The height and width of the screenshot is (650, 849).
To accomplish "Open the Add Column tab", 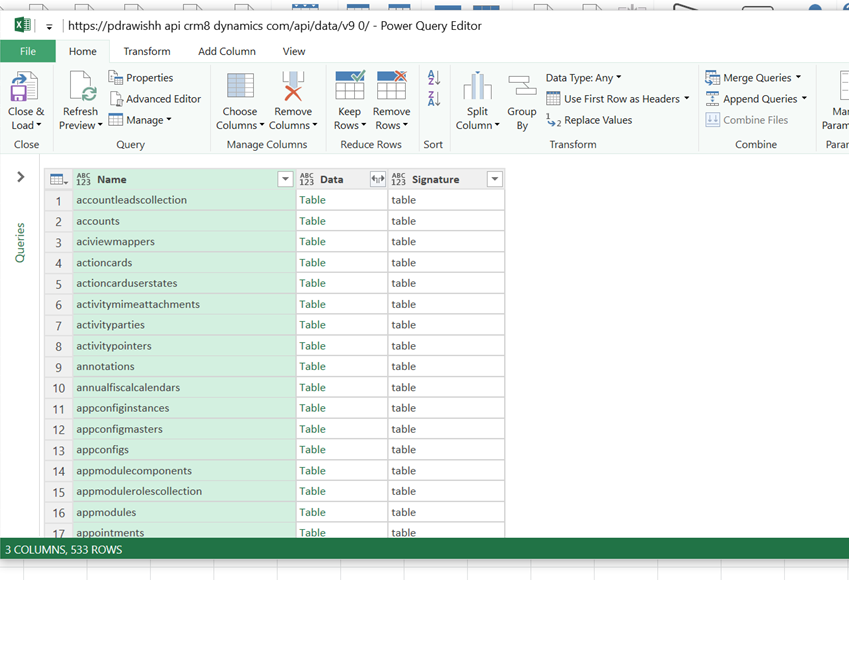I will point(227,51).
